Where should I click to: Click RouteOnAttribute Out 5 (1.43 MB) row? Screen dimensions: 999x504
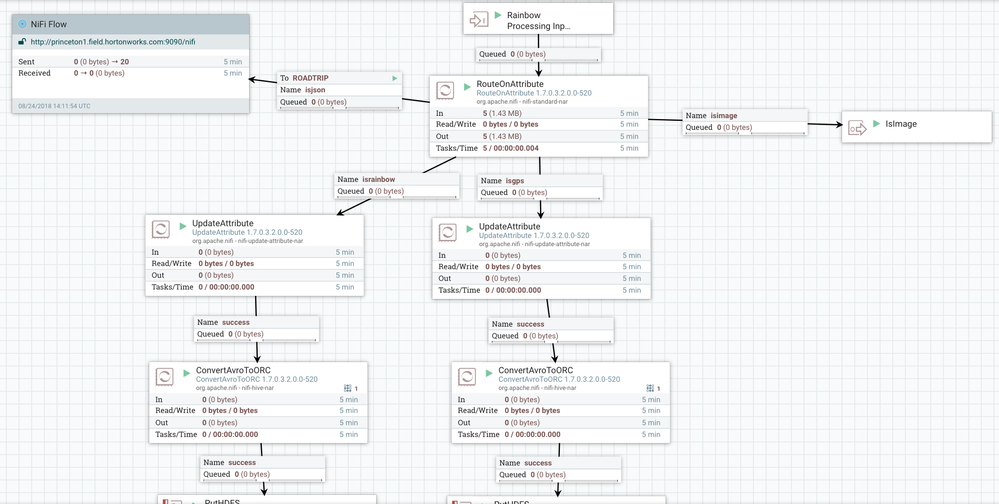click(539, 136)
